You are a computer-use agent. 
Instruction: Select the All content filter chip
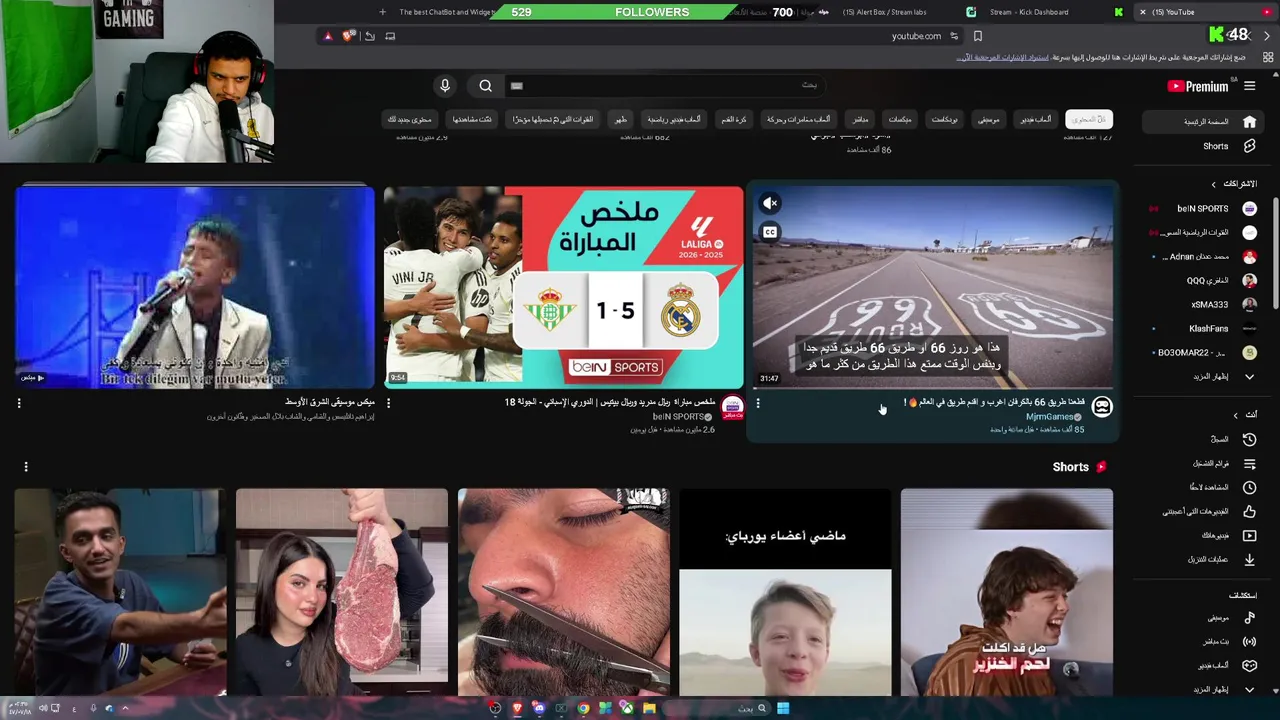(x=1089, y=119)
